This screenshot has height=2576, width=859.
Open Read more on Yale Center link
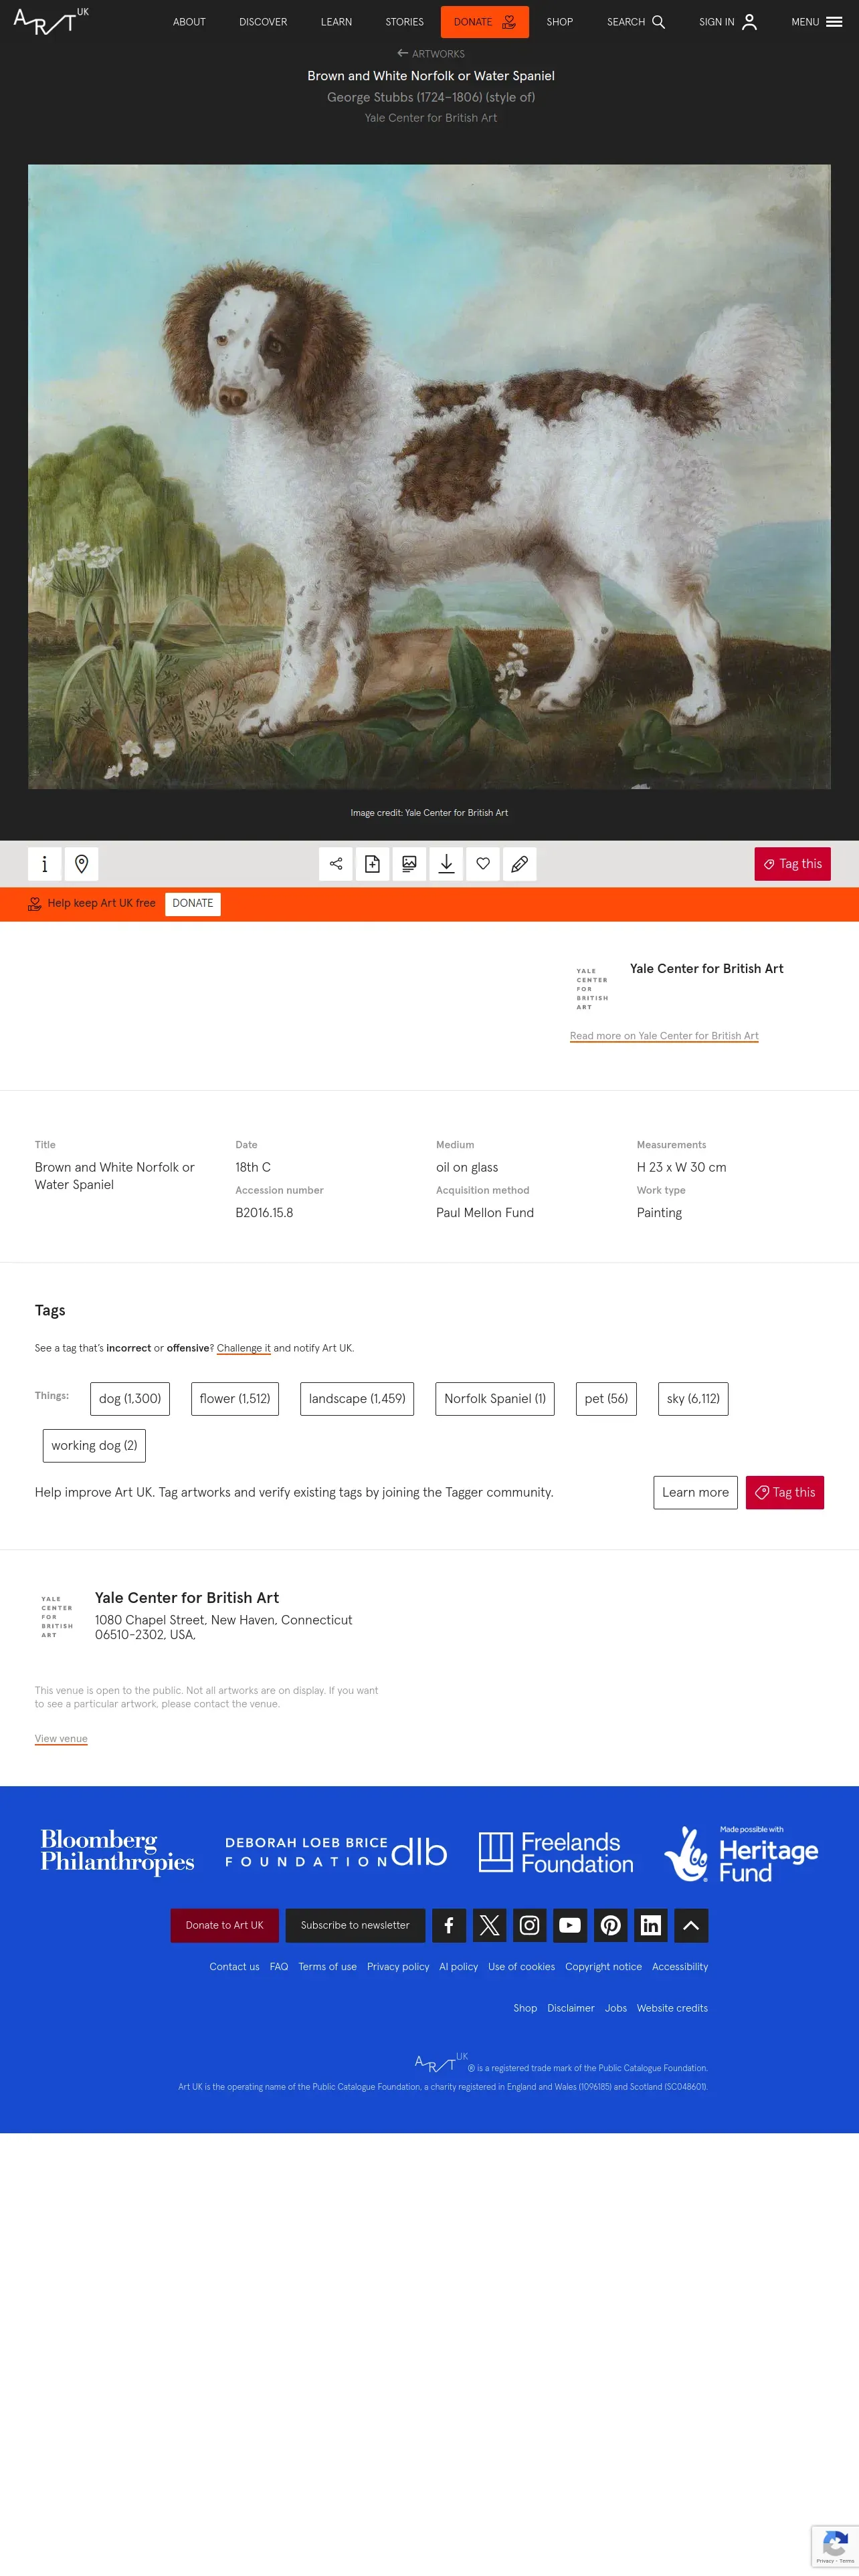(664, 1036)
